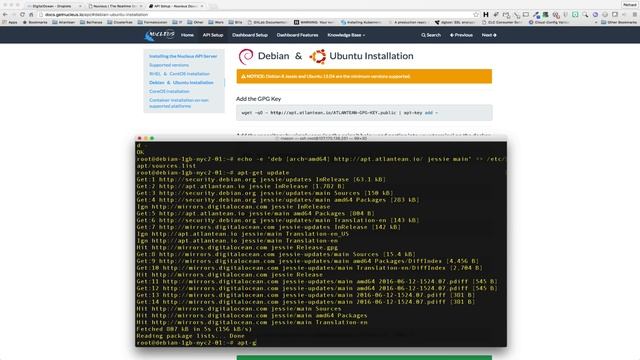Click 'Reading package lists... Done' in terminal
This screenshot has width=640, height=360.
pos(191,336)
